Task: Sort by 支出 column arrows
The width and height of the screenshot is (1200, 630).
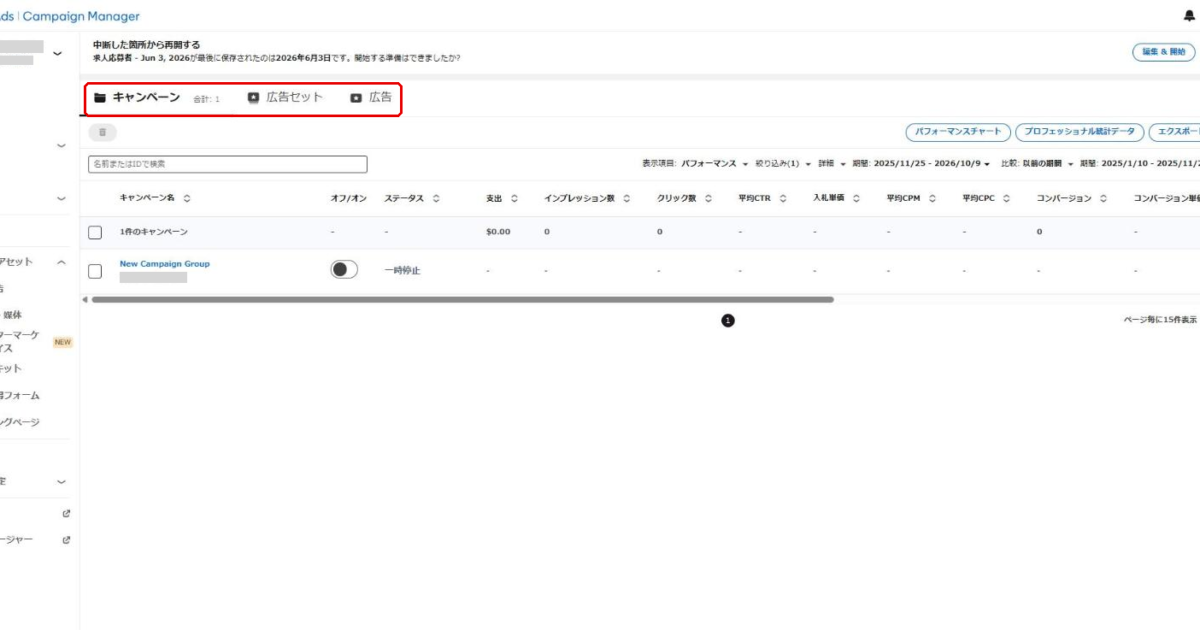Action: coord(514,198)
